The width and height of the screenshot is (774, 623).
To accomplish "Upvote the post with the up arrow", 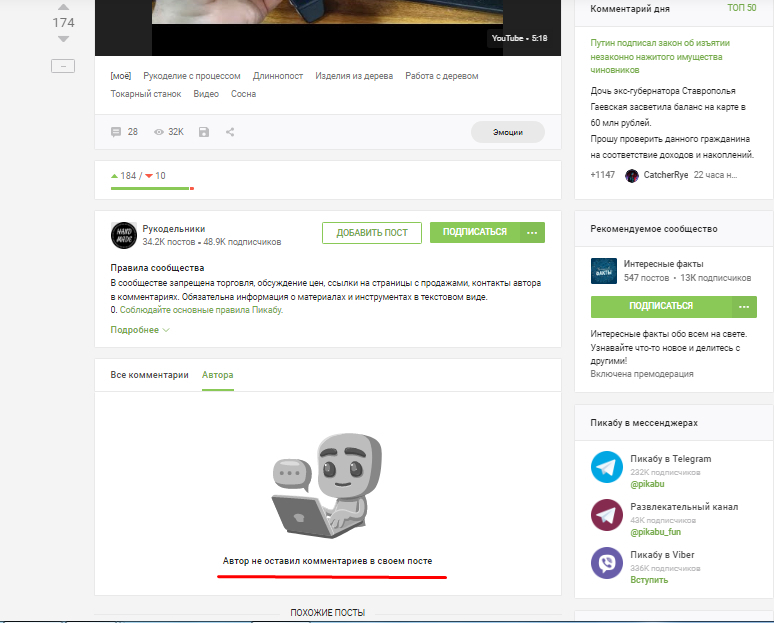I will 63,7.
